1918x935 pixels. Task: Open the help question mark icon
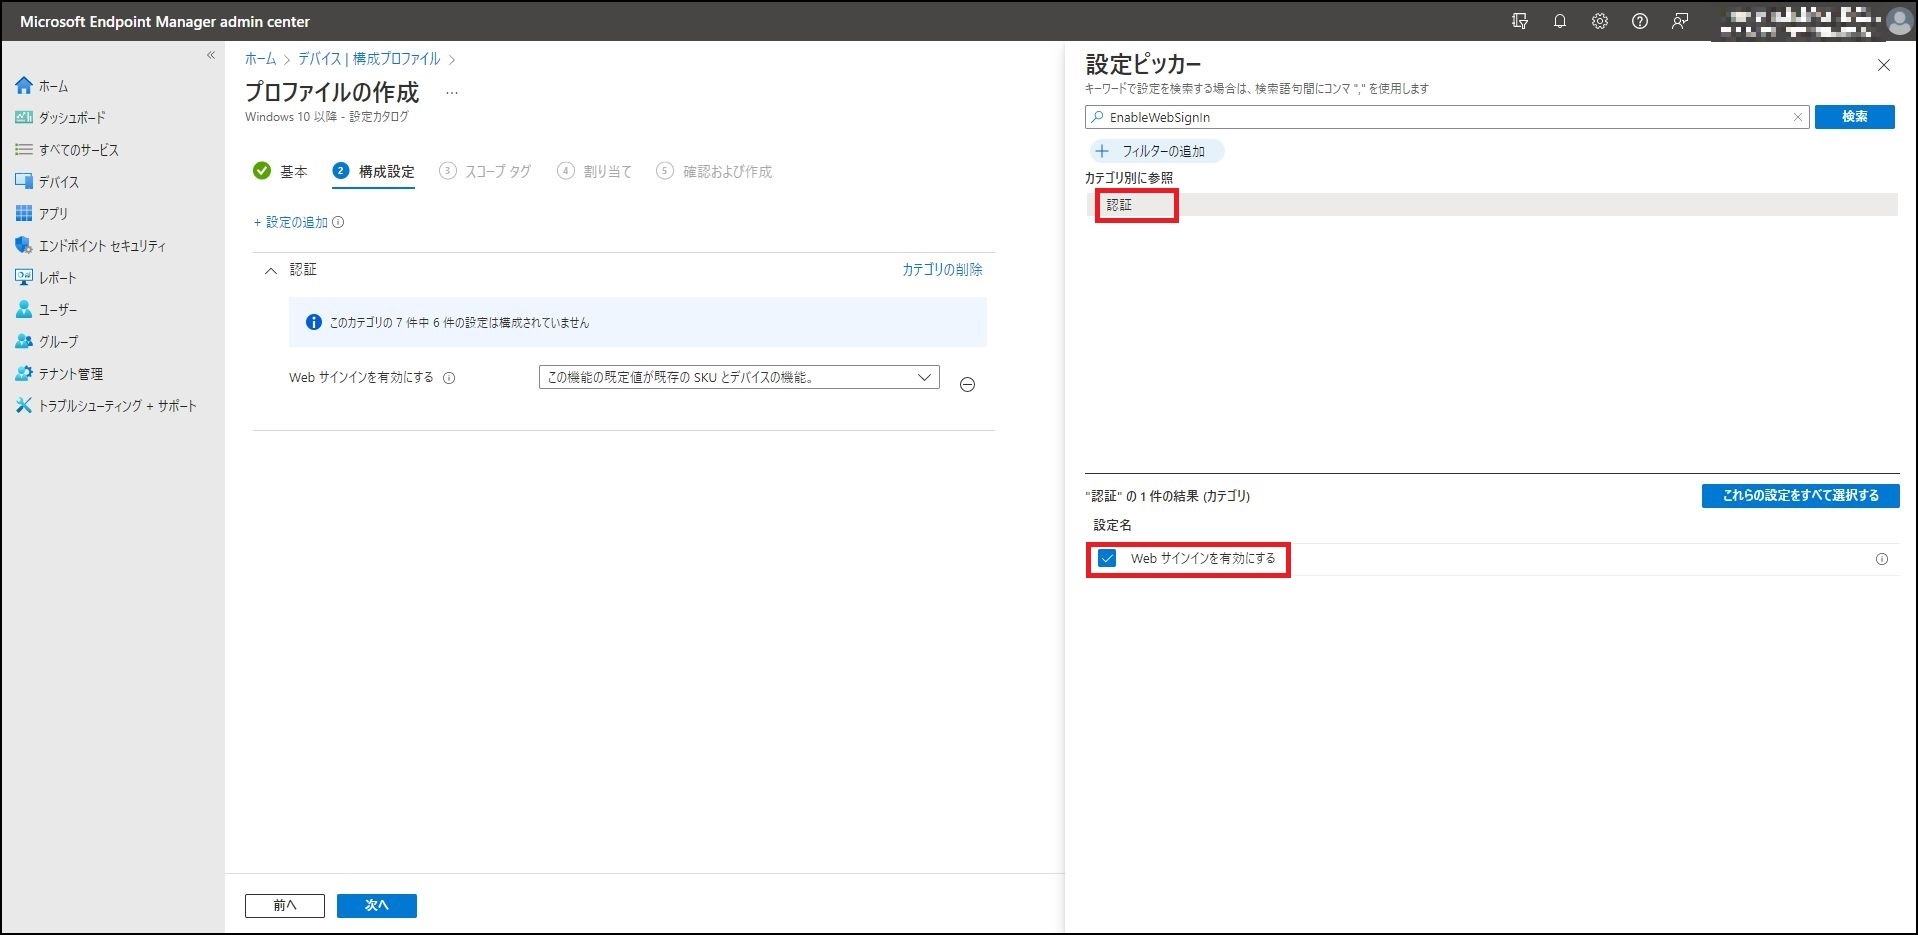(x=1640, y=21)
